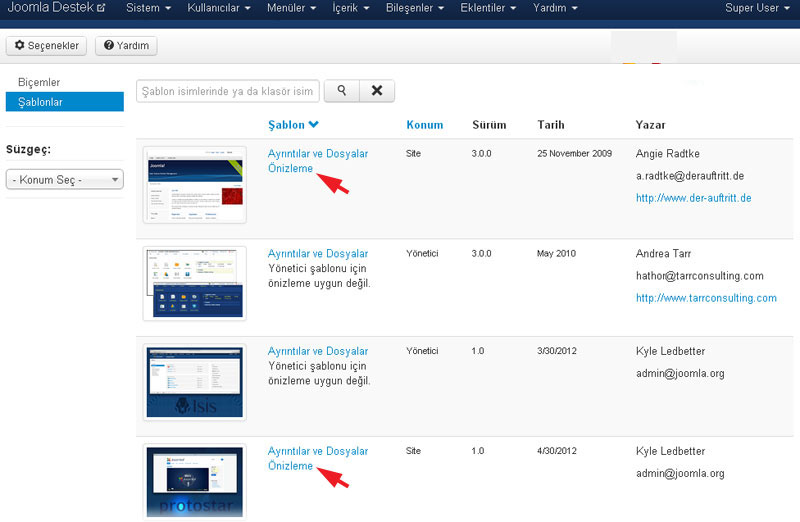This screenshot has width=800, height=522.
Task: Clear the search with the X button
Action: click(377, 91)
